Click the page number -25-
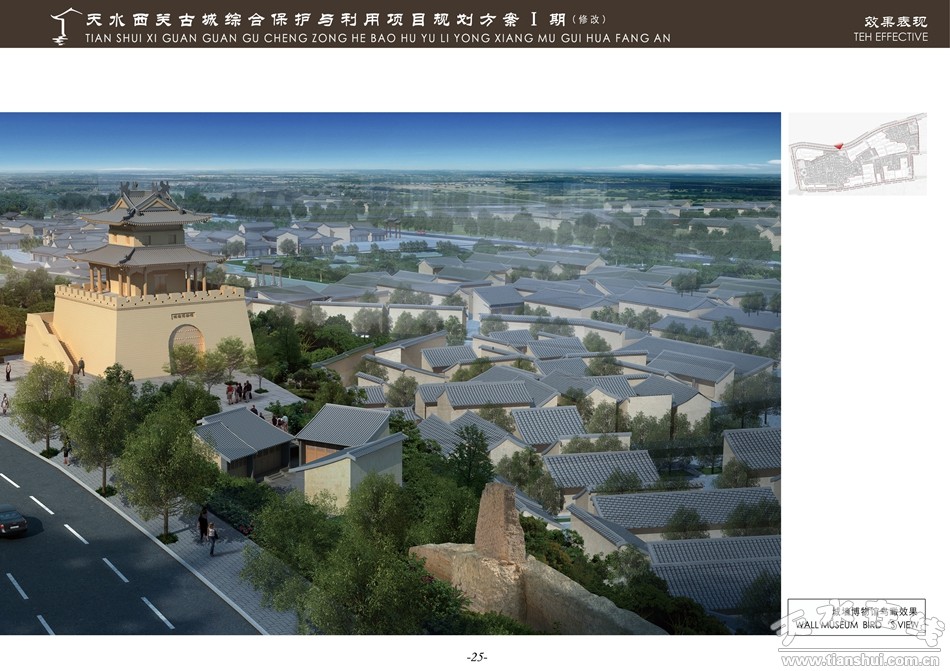This screenshot has width=950, height=671. click(x=477, y=656)
